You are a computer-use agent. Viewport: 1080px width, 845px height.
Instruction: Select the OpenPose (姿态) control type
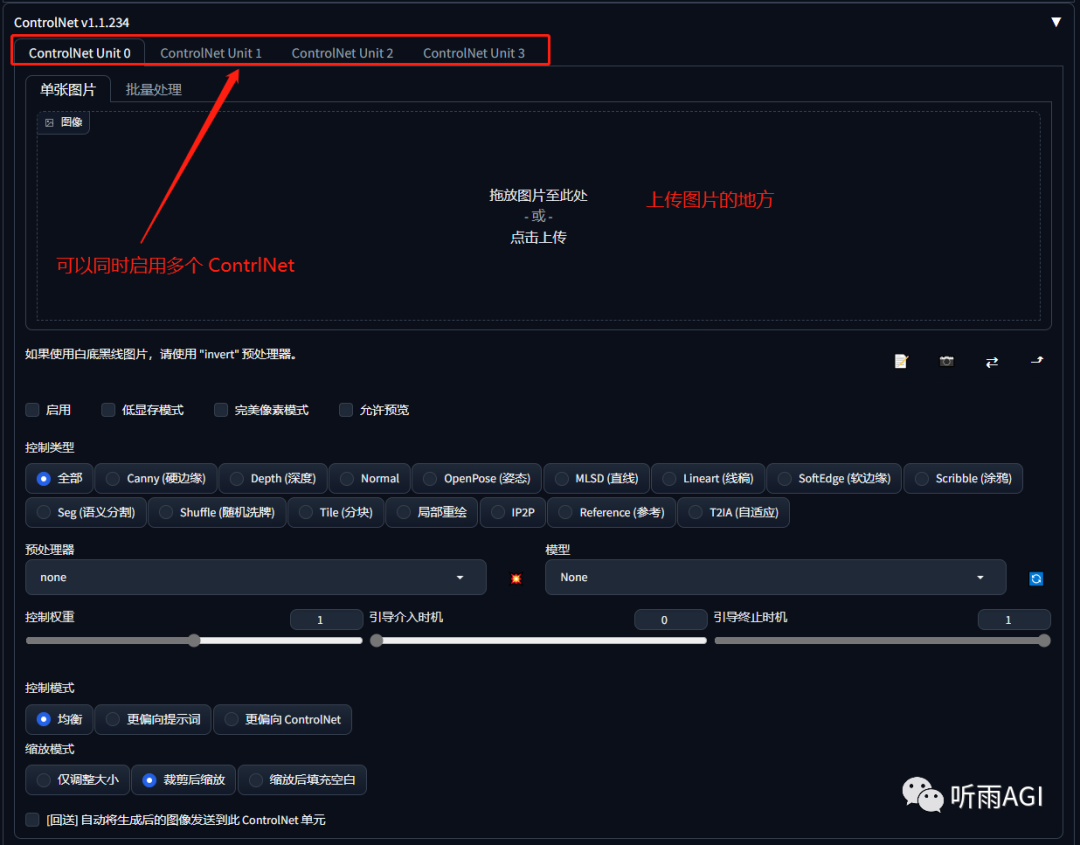click(477, 478)
